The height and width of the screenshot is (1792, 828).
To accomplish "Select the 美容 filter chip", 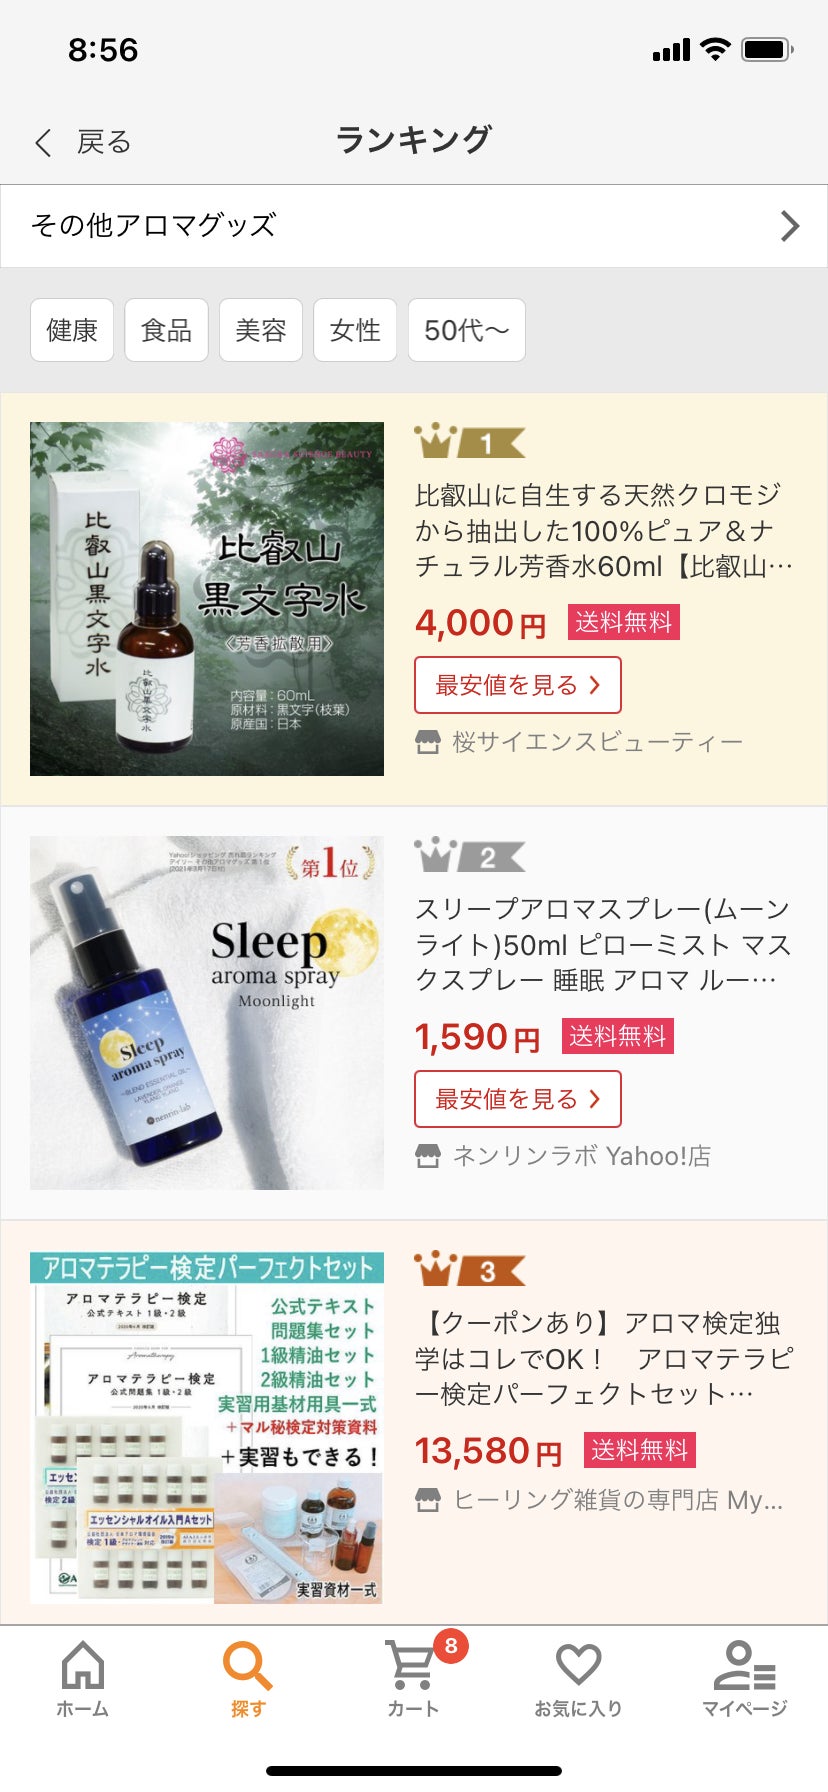I will click(x=261, y=330).
